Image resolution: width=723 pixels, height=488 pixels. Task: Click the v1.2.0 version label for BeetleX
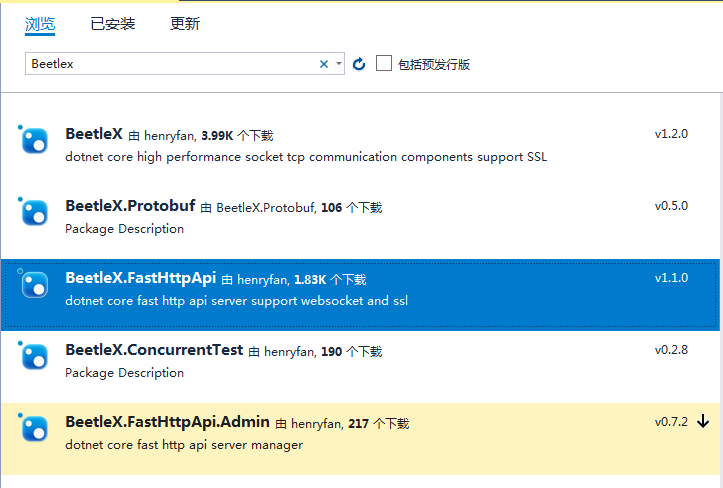tap(671, 134)
